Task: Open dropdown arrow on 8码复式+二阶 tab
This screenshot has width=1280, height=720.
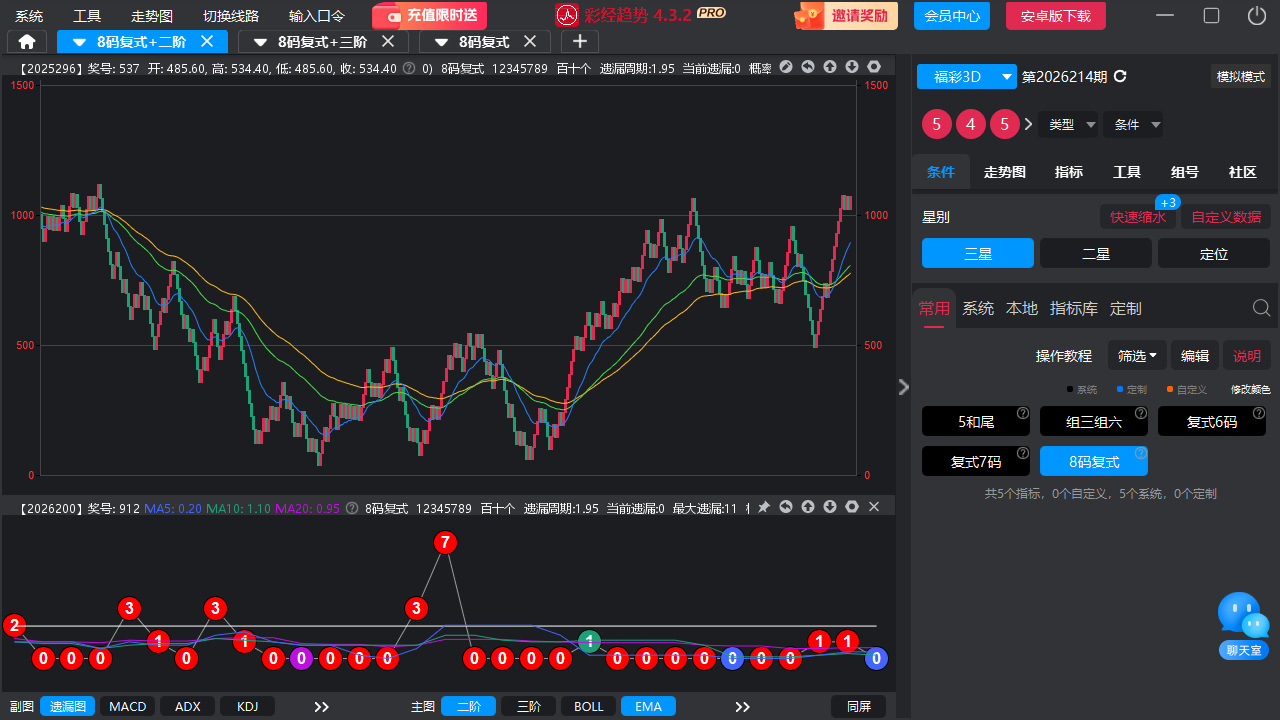Action: [x=79, y=42]
